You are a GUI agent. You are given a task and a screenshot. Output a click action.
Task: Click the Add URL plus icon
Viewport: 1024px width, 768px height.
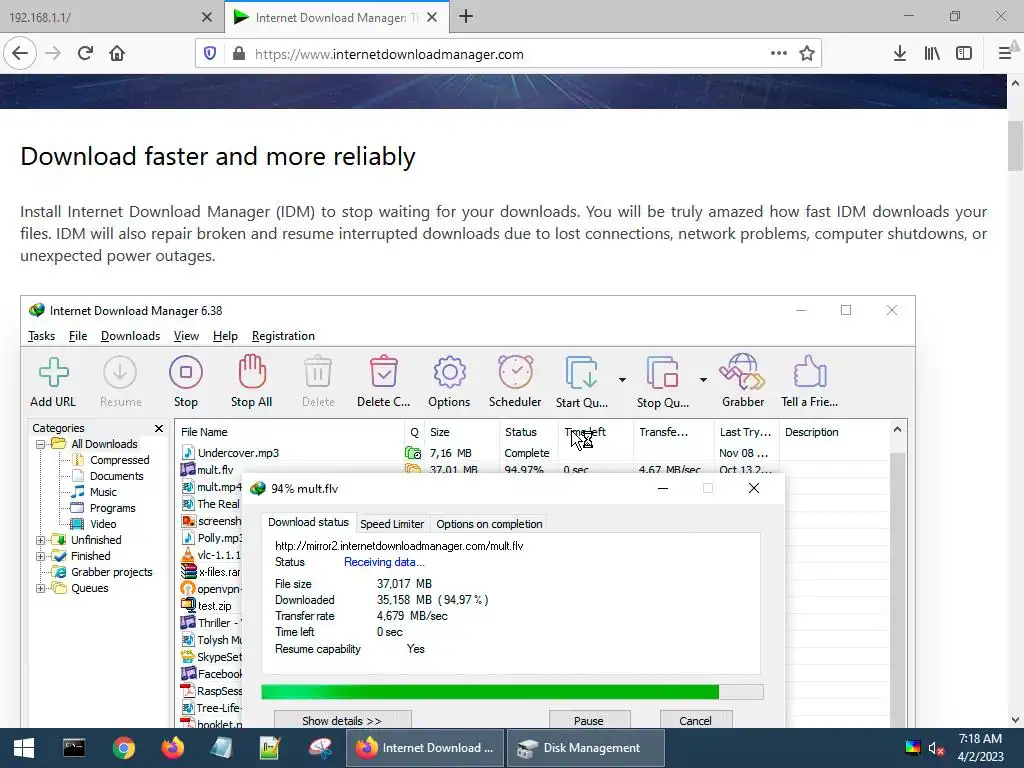click(x=54, y=372)
